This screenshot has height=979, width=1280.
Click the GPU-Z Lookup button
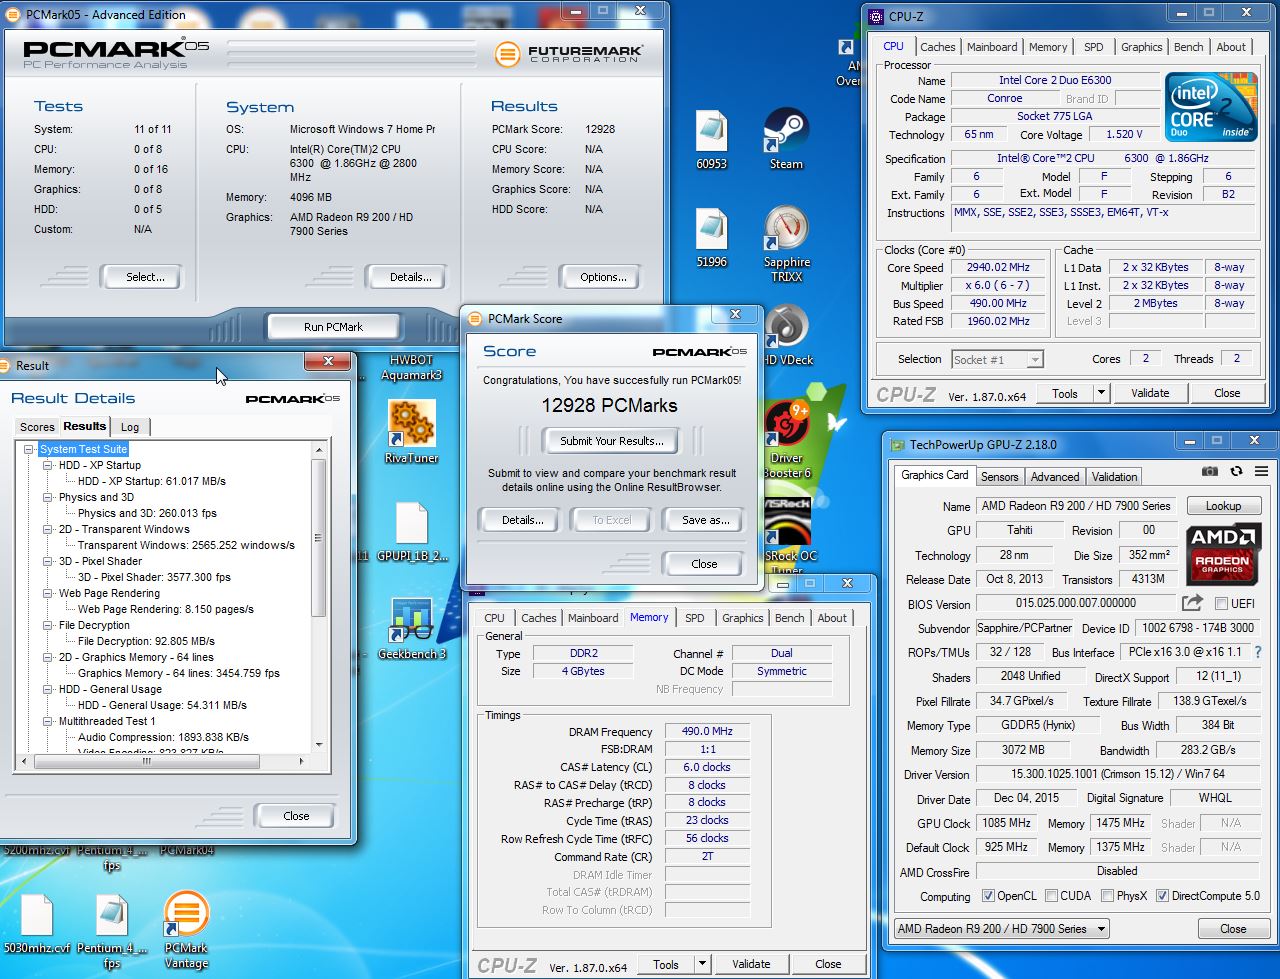click(x=1223, y=506)
